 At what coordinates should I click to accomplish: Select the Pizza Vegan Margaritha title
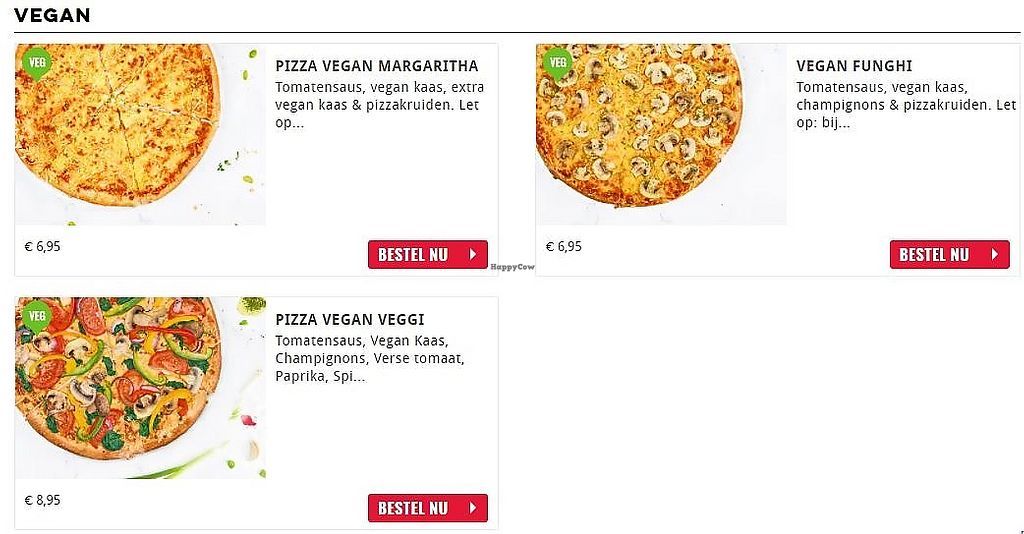(x=376, y=67)
